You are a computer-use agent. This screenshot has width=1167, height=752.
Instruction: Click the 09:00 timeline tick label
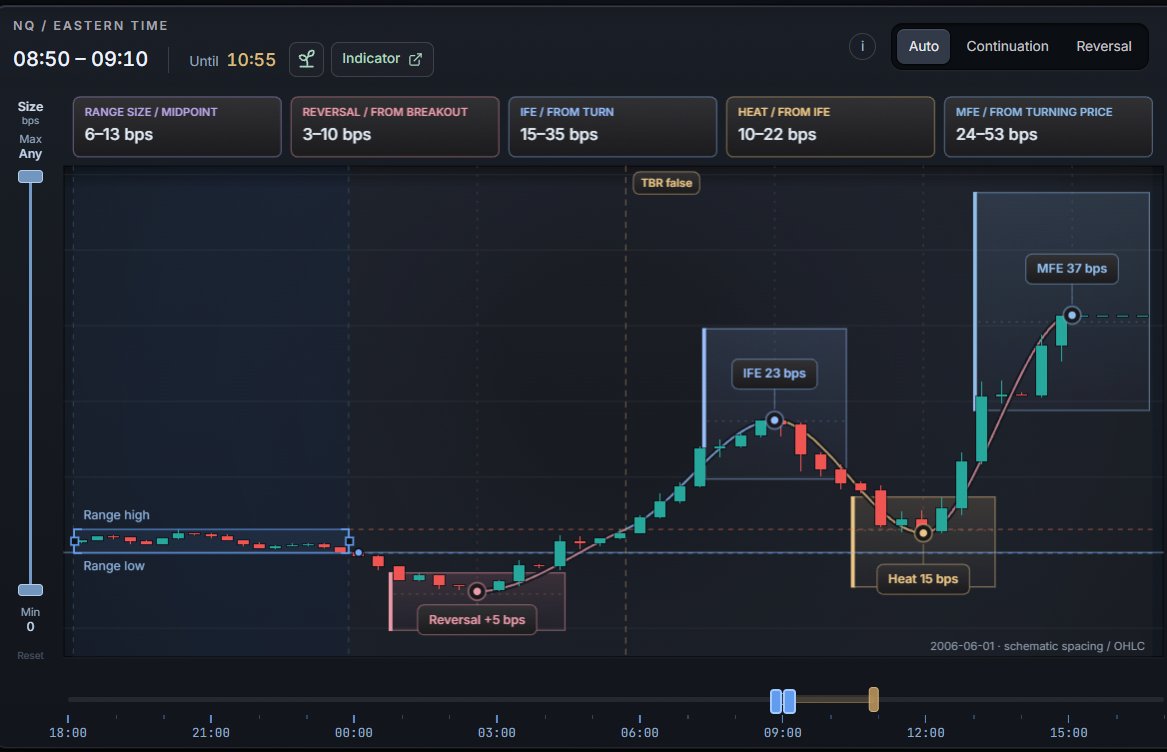(x=782, y=733)
